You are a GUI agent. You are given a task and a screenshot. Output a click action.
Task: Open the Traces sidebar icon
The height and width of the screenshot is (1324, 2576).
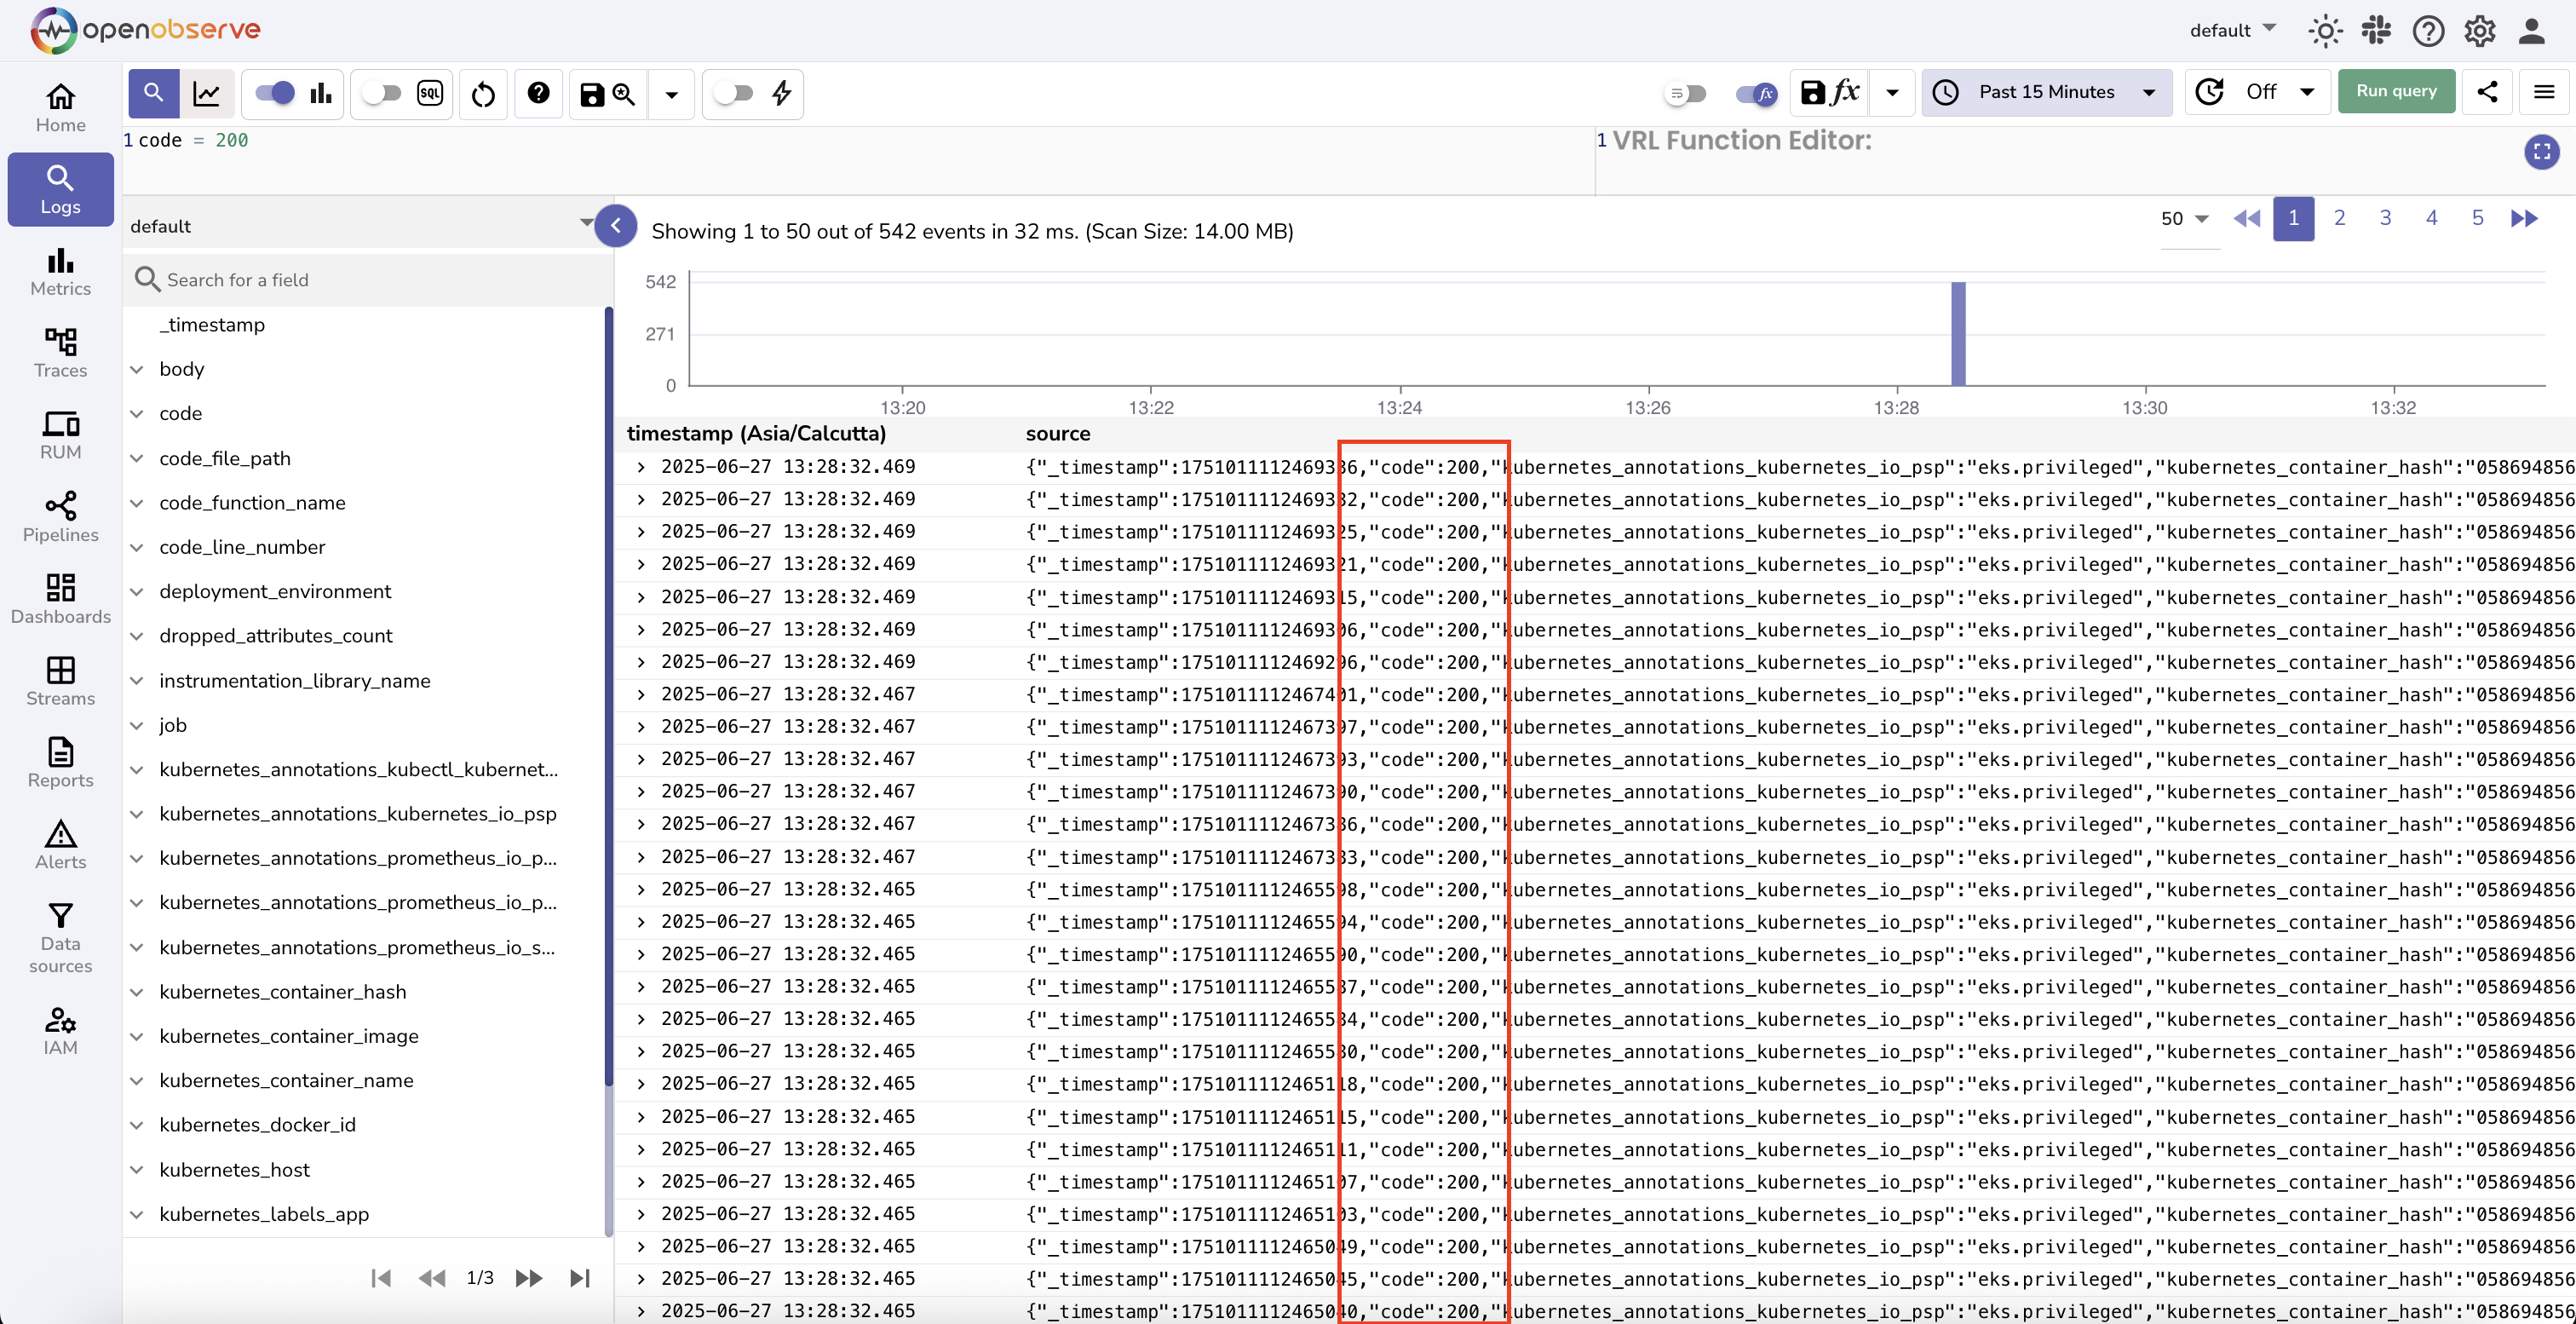point(60,353)
